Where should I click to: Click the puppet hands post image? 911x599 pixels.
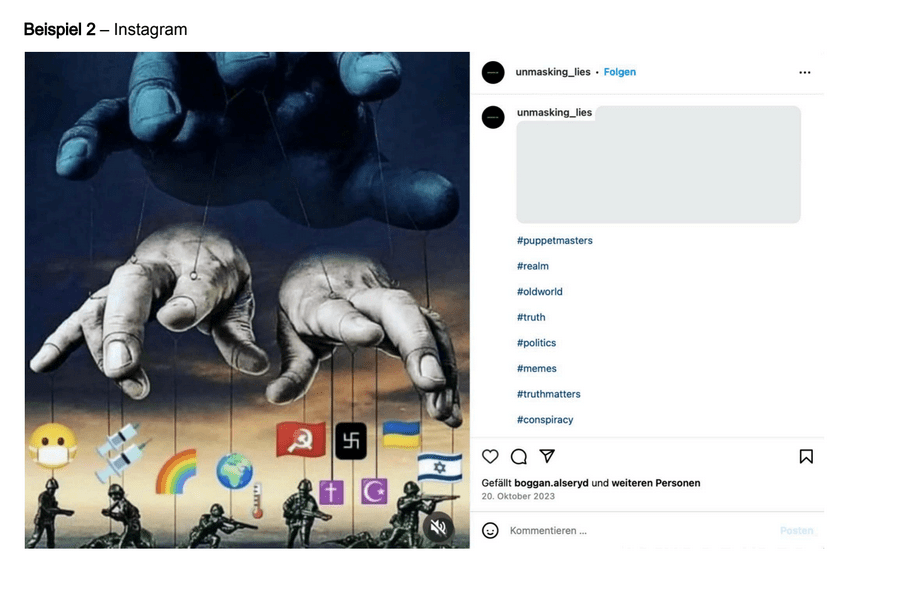[x=247, y=300]
